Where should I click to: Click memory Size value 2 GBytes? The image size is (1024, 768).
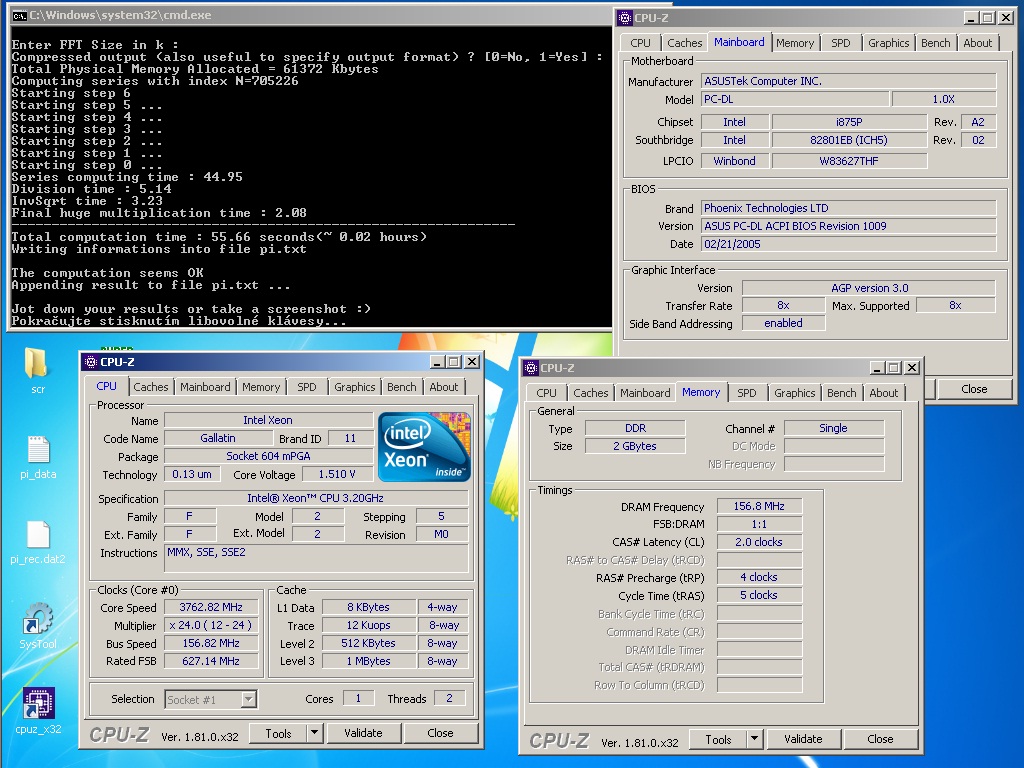[x=635, y=447]
